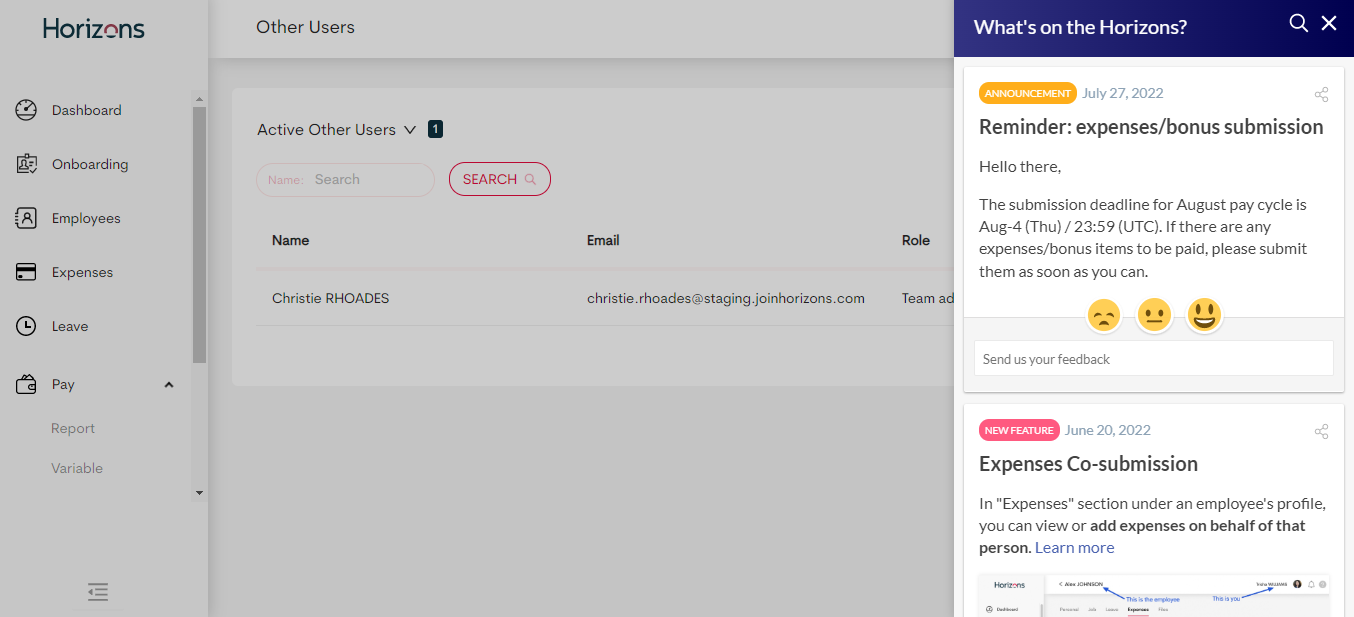Click the sidebar scrollbar thumb

click(x=199, y=235)
